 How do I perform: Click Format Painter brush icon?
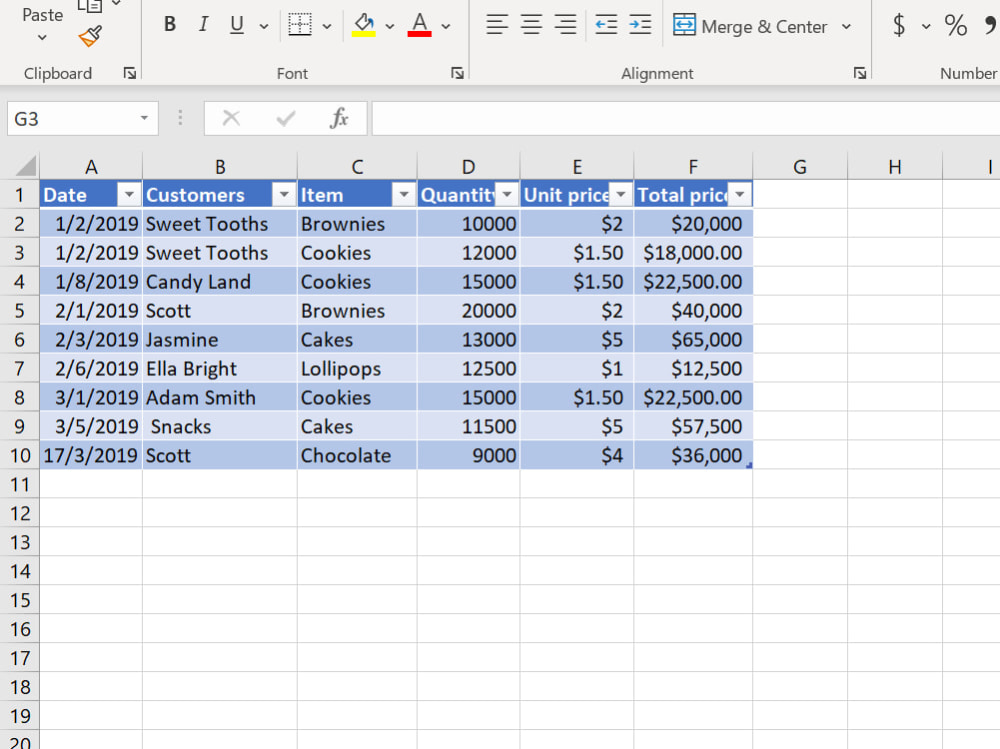(91, 36)
